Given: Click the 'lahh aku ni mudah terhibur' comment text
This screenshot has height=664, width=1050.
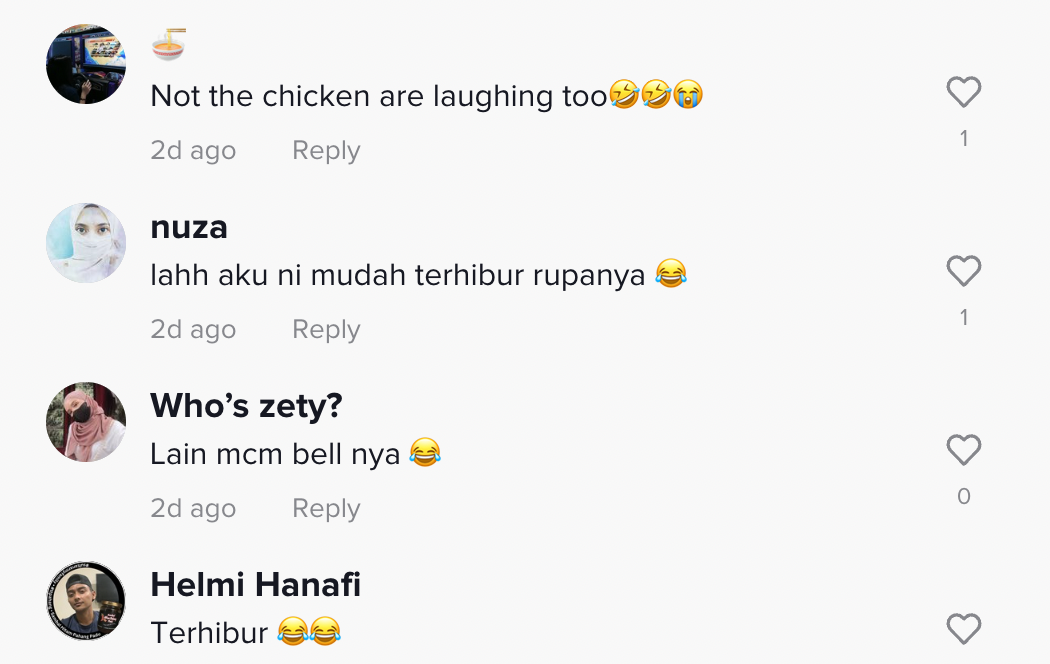Looking at the screenshot, I should (397, 275).
